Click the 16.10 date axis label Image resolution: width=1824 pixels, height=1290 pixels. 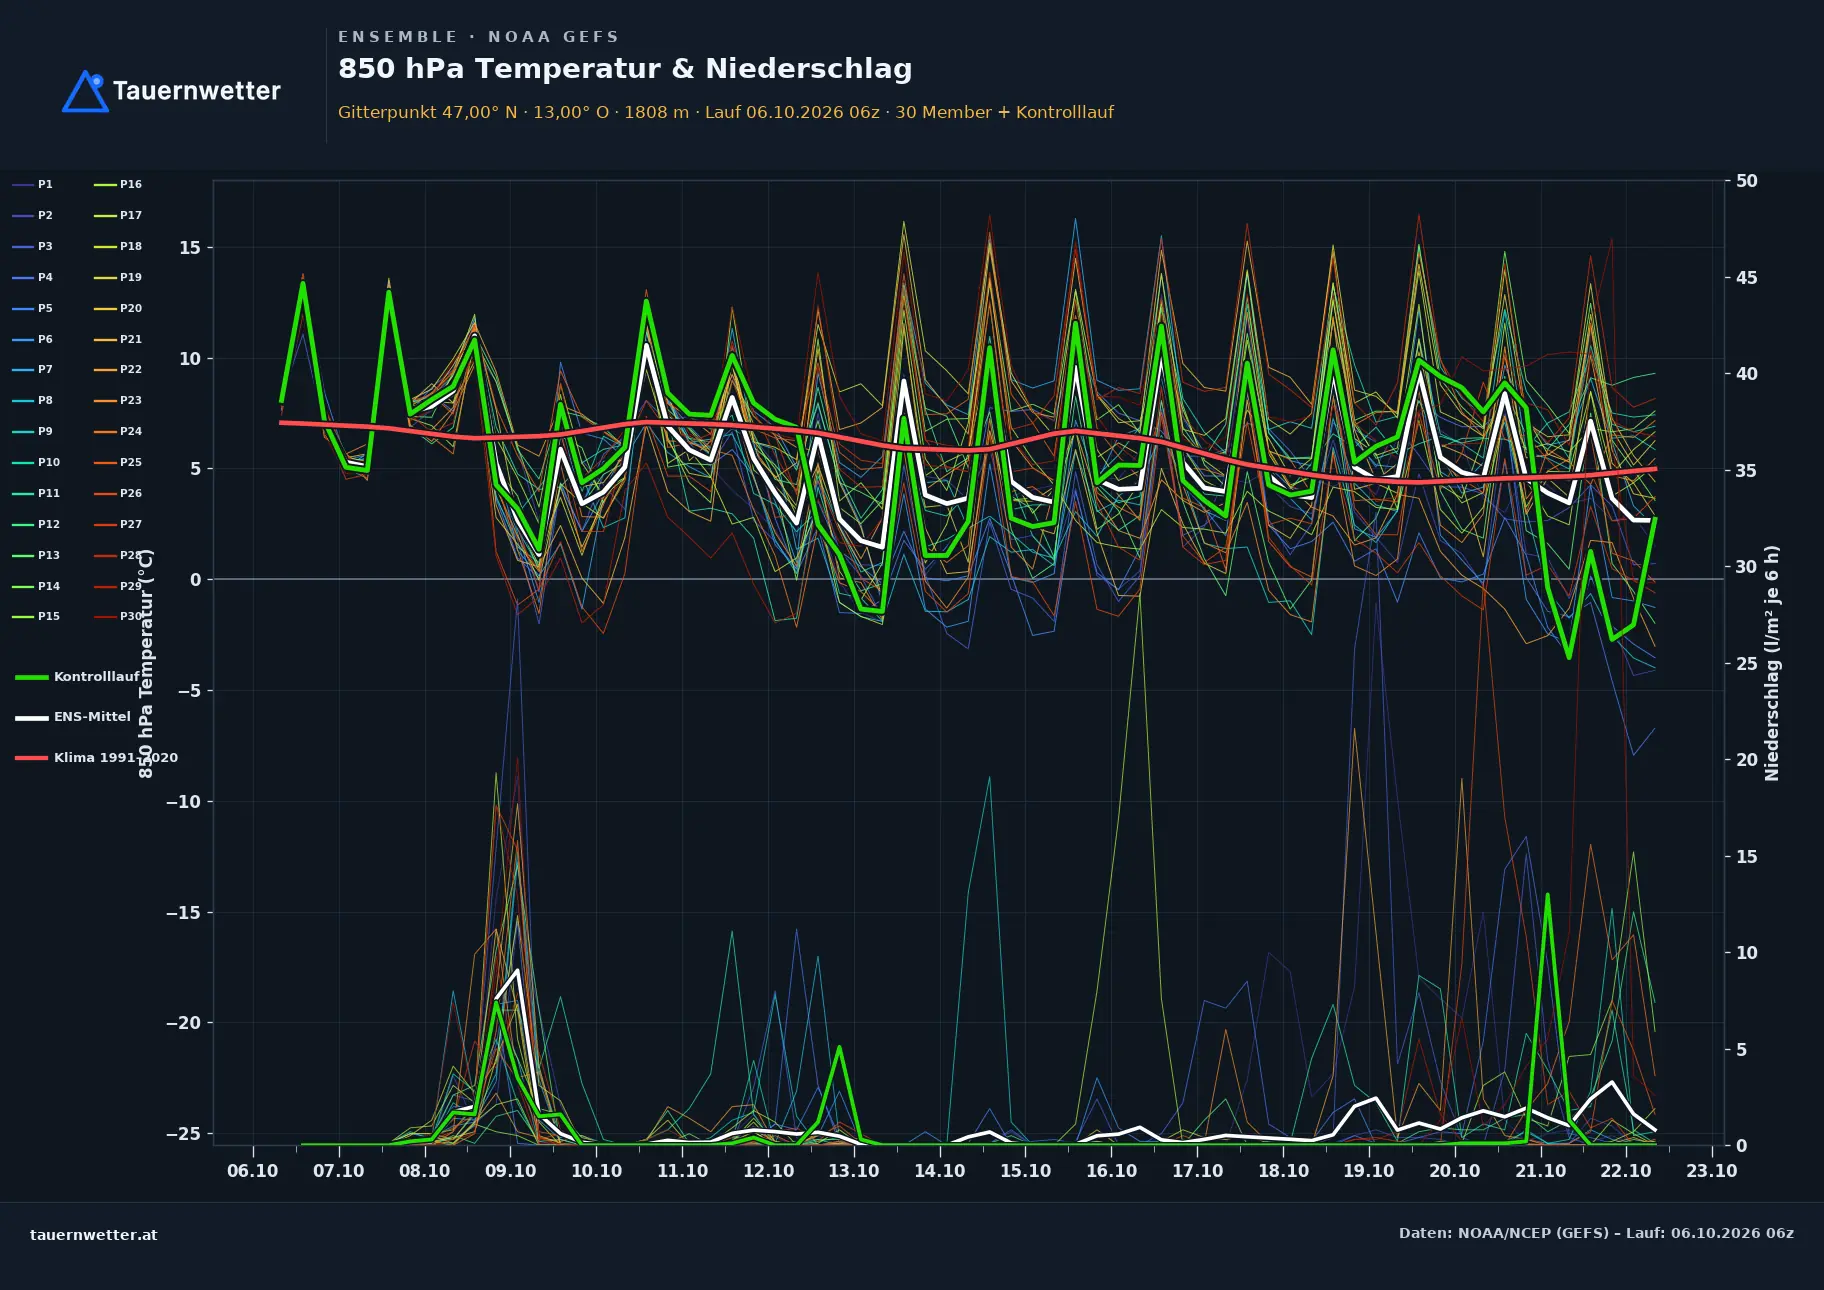(x=1111, y=1171)
